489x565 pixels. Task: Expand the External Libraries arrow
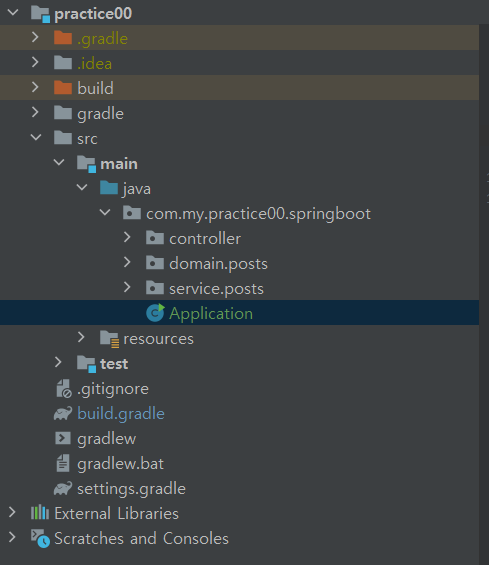[12, 512]
